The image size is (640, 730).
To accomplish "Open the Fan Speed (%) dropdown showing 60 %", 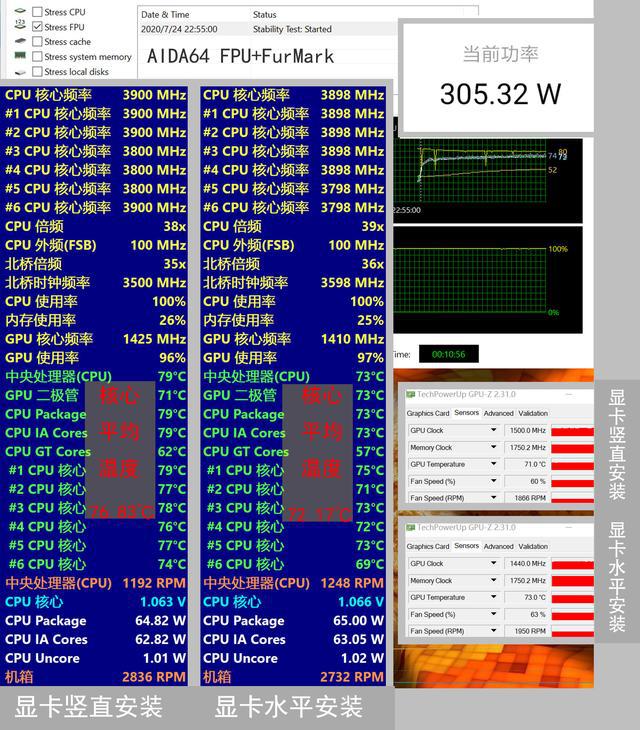I will pyautogui.click(x=493, y=481).
